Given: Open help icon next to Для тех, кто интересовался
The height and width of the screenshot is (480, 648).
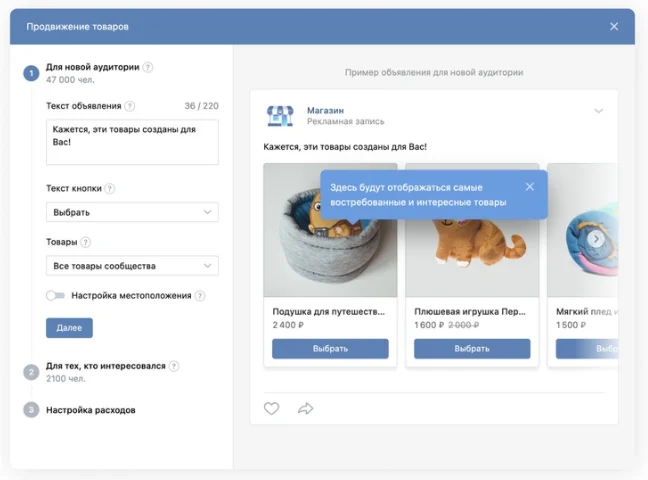Looking at the screenshot, I should 174,366.
